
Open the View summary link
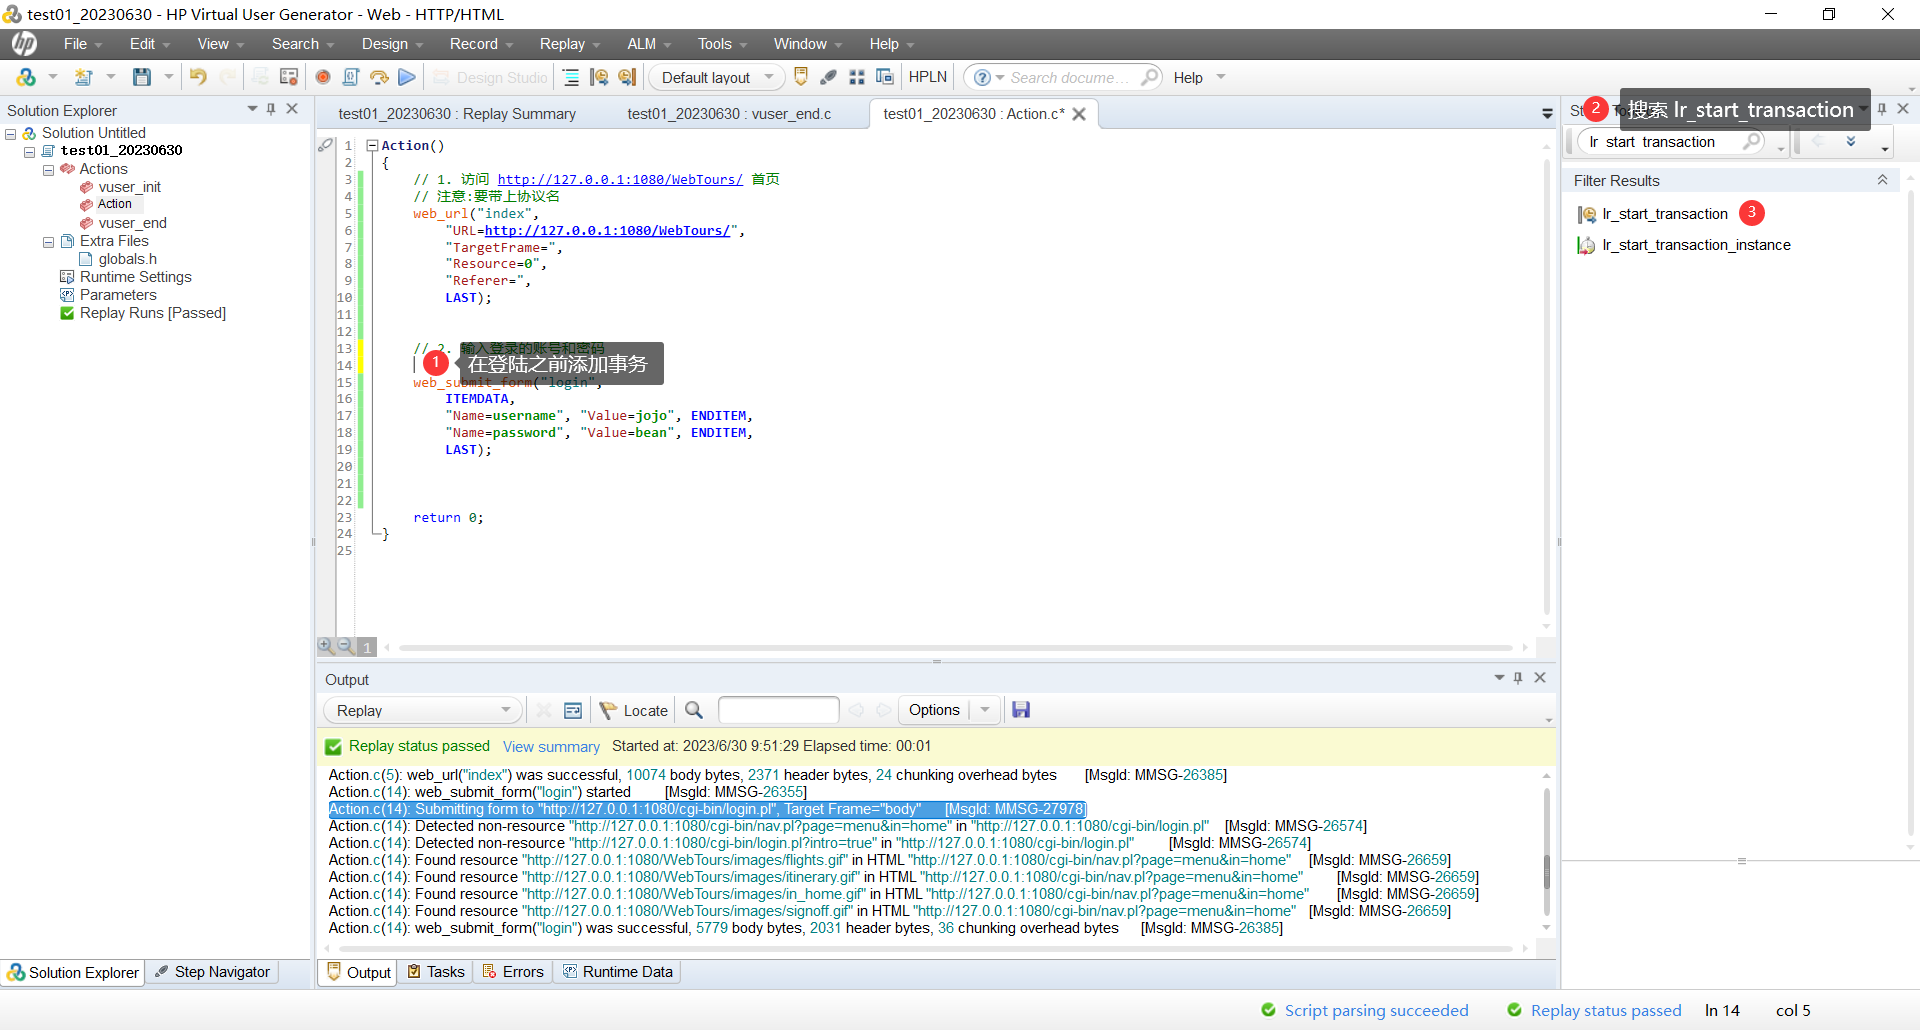click(x=551, y=747)
